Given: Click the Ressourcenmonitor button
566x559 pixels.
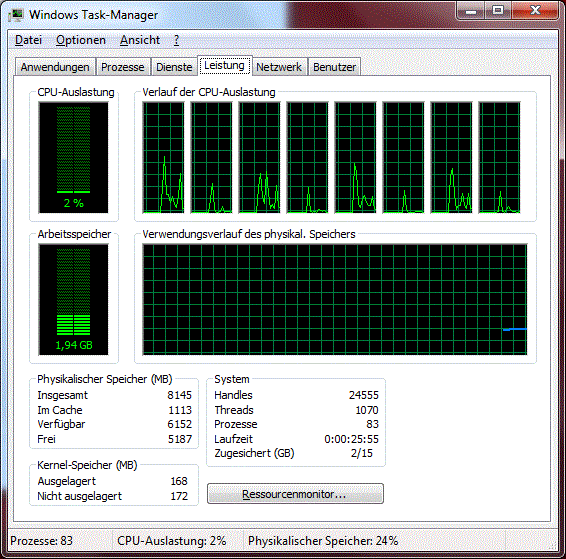Looking at the screenshot, I should click(x=295, y=494).
